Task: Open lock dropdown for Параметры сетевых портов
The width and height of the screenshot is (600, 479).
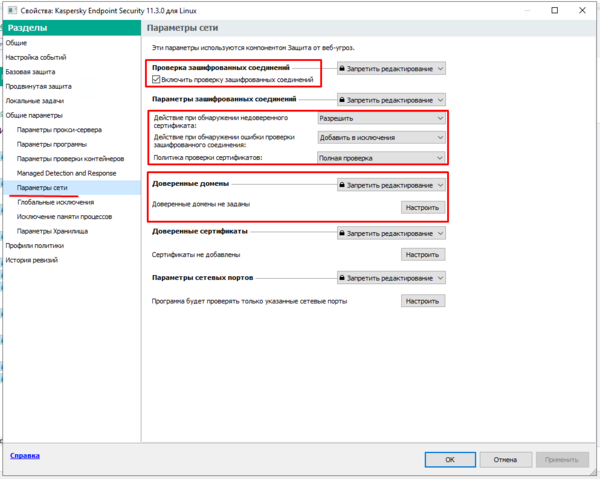Action: click(x=391, y=278)
